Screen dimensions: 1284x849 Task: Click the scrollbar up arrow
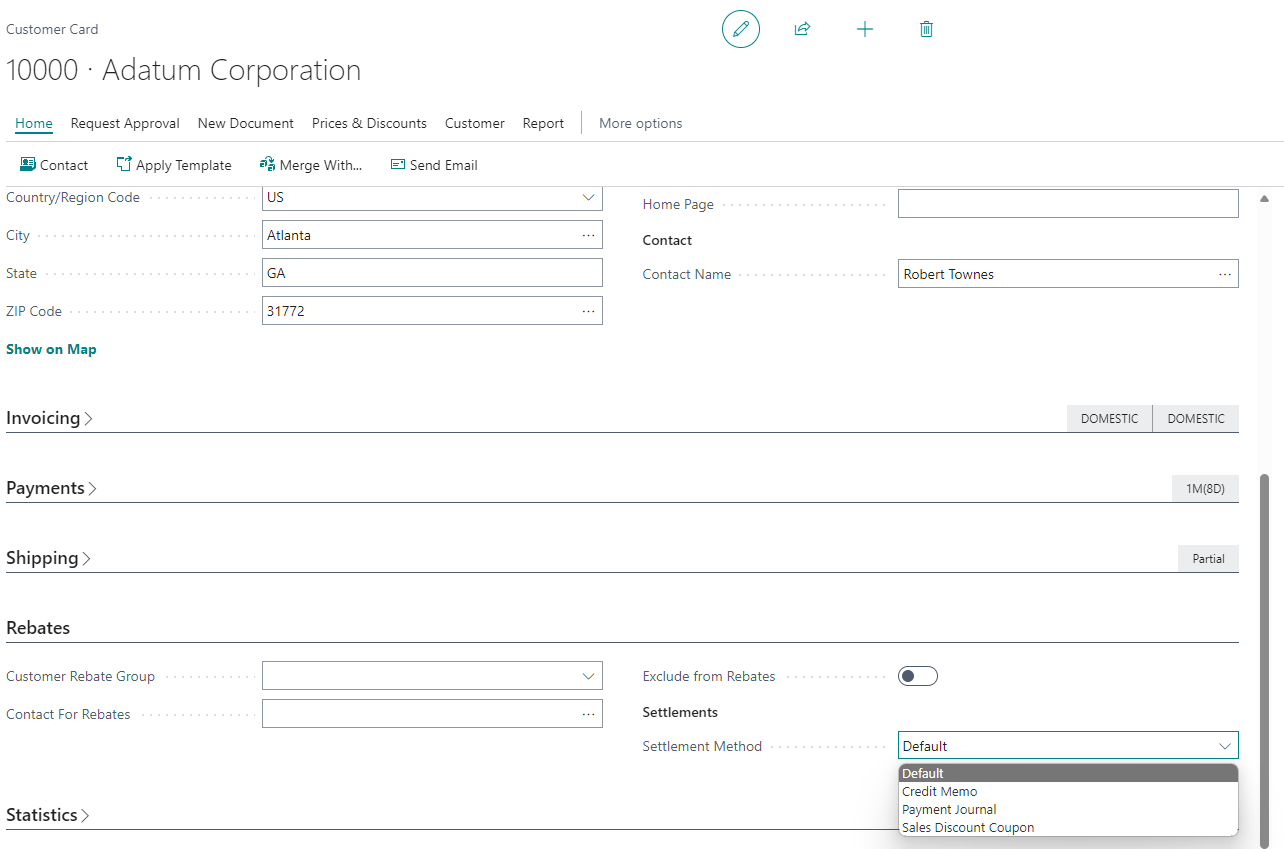1264,198
